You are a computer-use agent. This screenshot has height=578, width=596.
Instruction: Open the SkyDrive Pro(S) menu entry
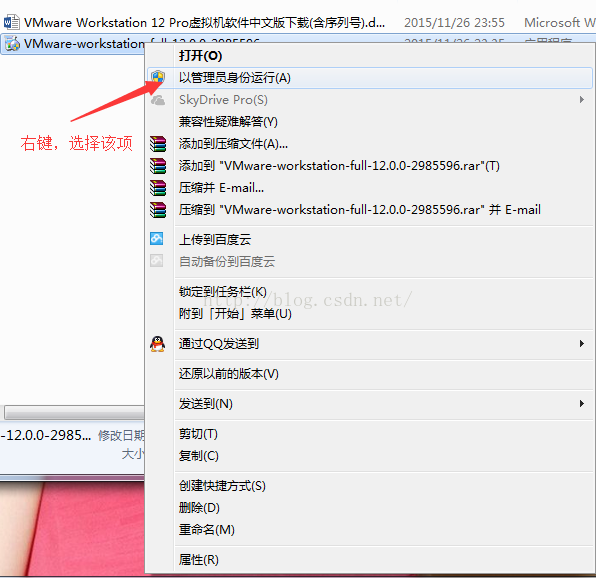[x=369, y=100]
